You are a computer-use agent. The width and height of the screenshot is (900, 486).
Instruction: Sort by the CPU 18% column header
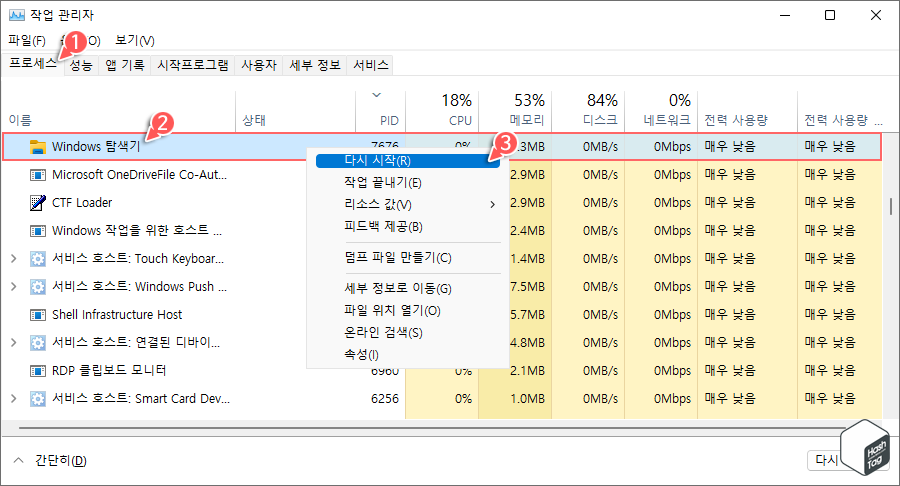(442, 111)
